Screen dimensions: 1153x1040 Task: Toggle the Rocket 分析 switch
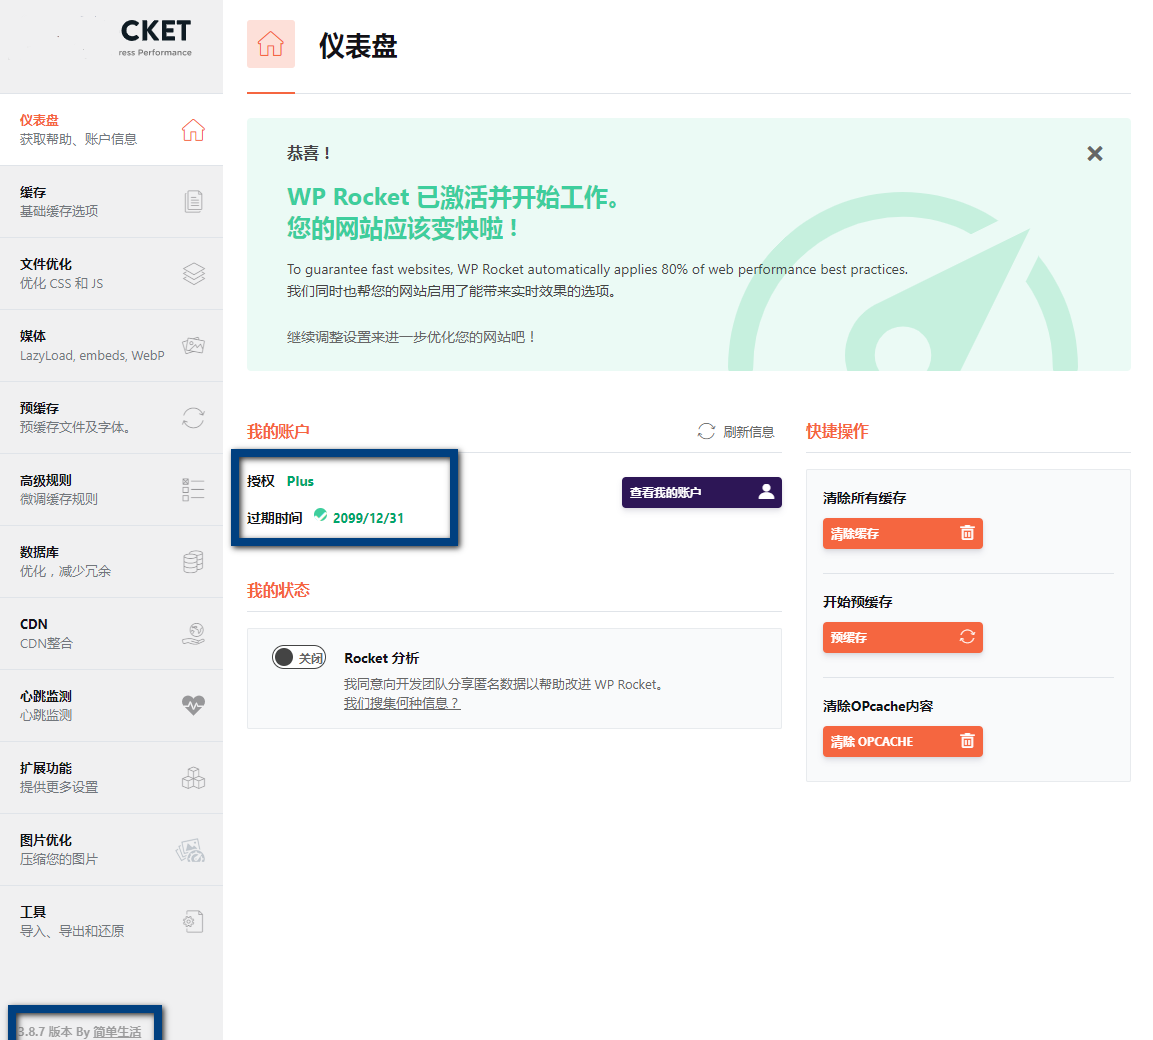[298, 657]
